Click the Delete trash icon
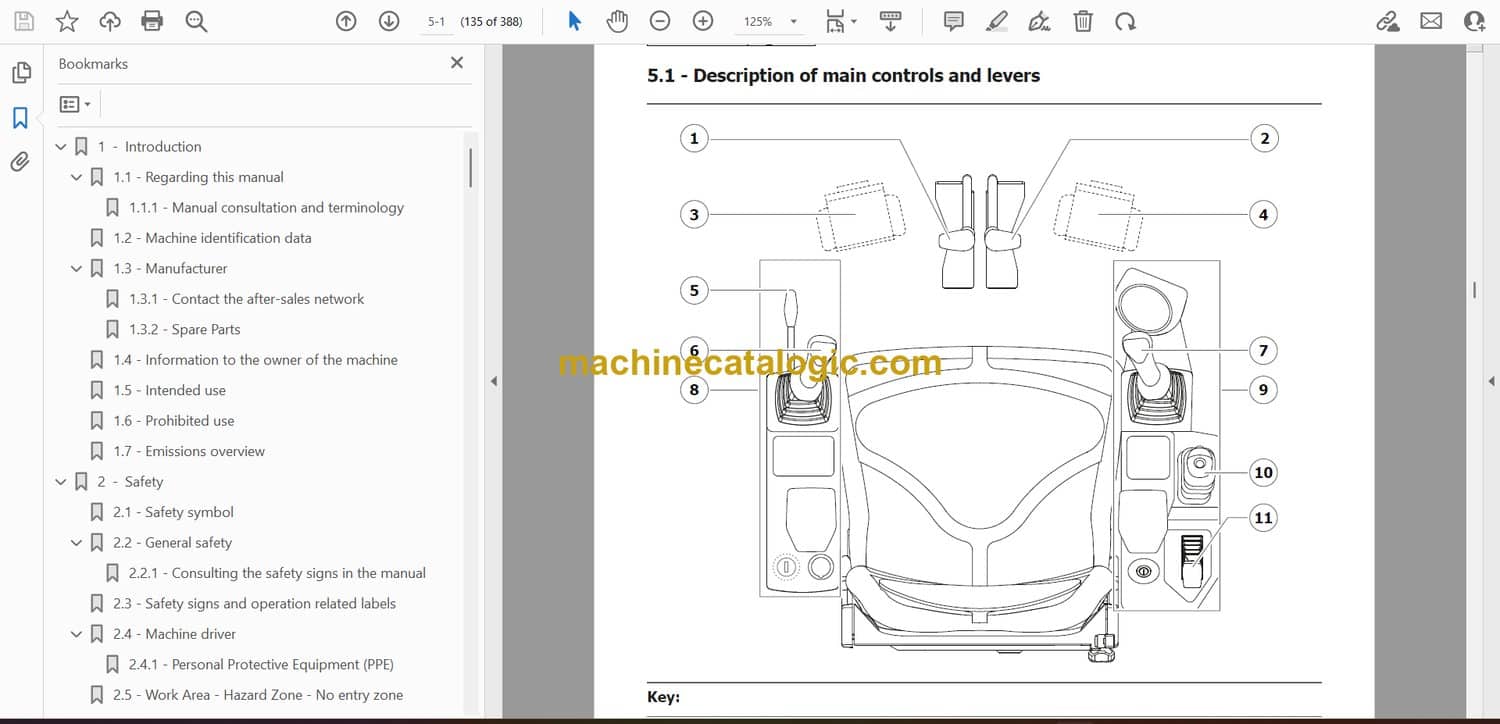Screen dimensions: 1500x724 coord(1083,21)
